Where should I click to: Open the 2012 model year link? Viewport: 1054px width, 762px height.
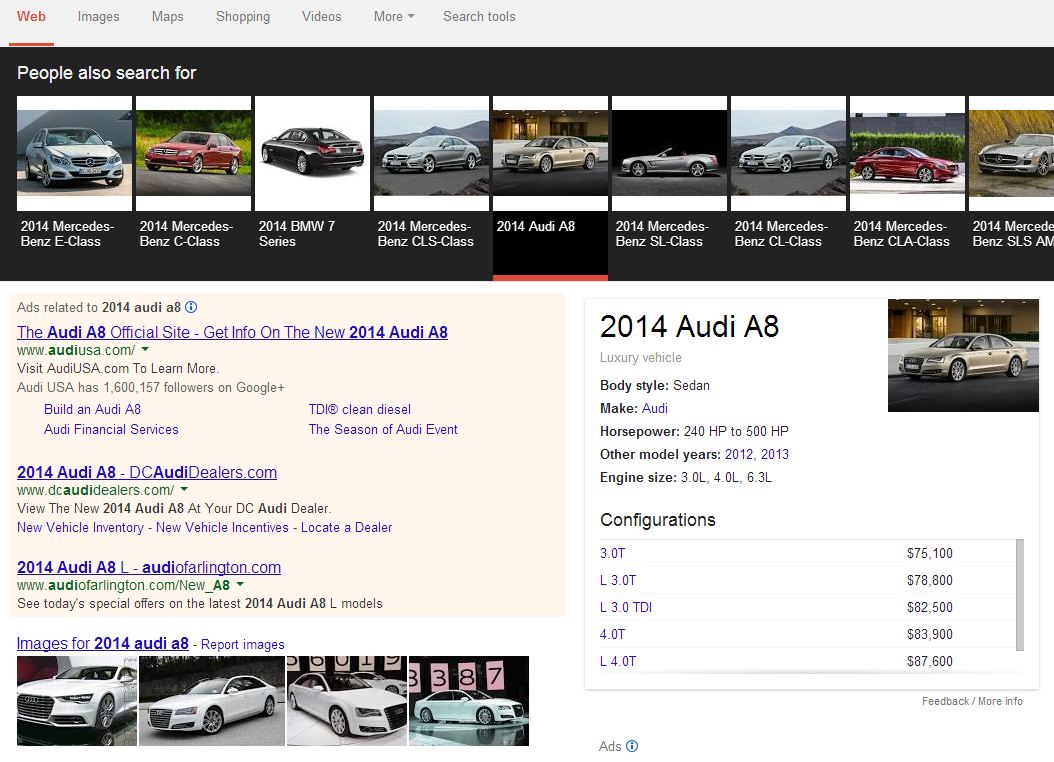pyautogui.click(x=739, y=454)
